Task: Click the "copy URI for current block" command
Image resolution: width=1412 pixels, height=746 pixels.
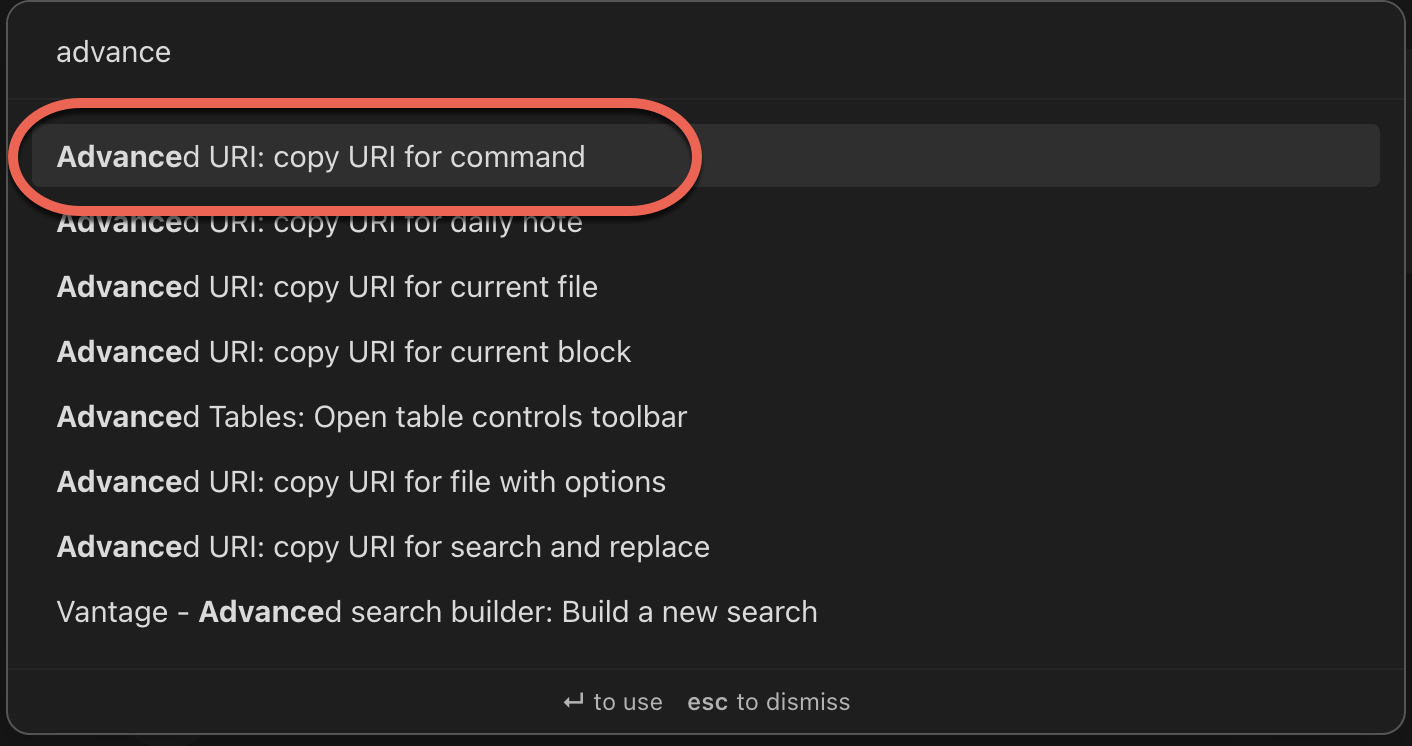Action: [343, 351]
